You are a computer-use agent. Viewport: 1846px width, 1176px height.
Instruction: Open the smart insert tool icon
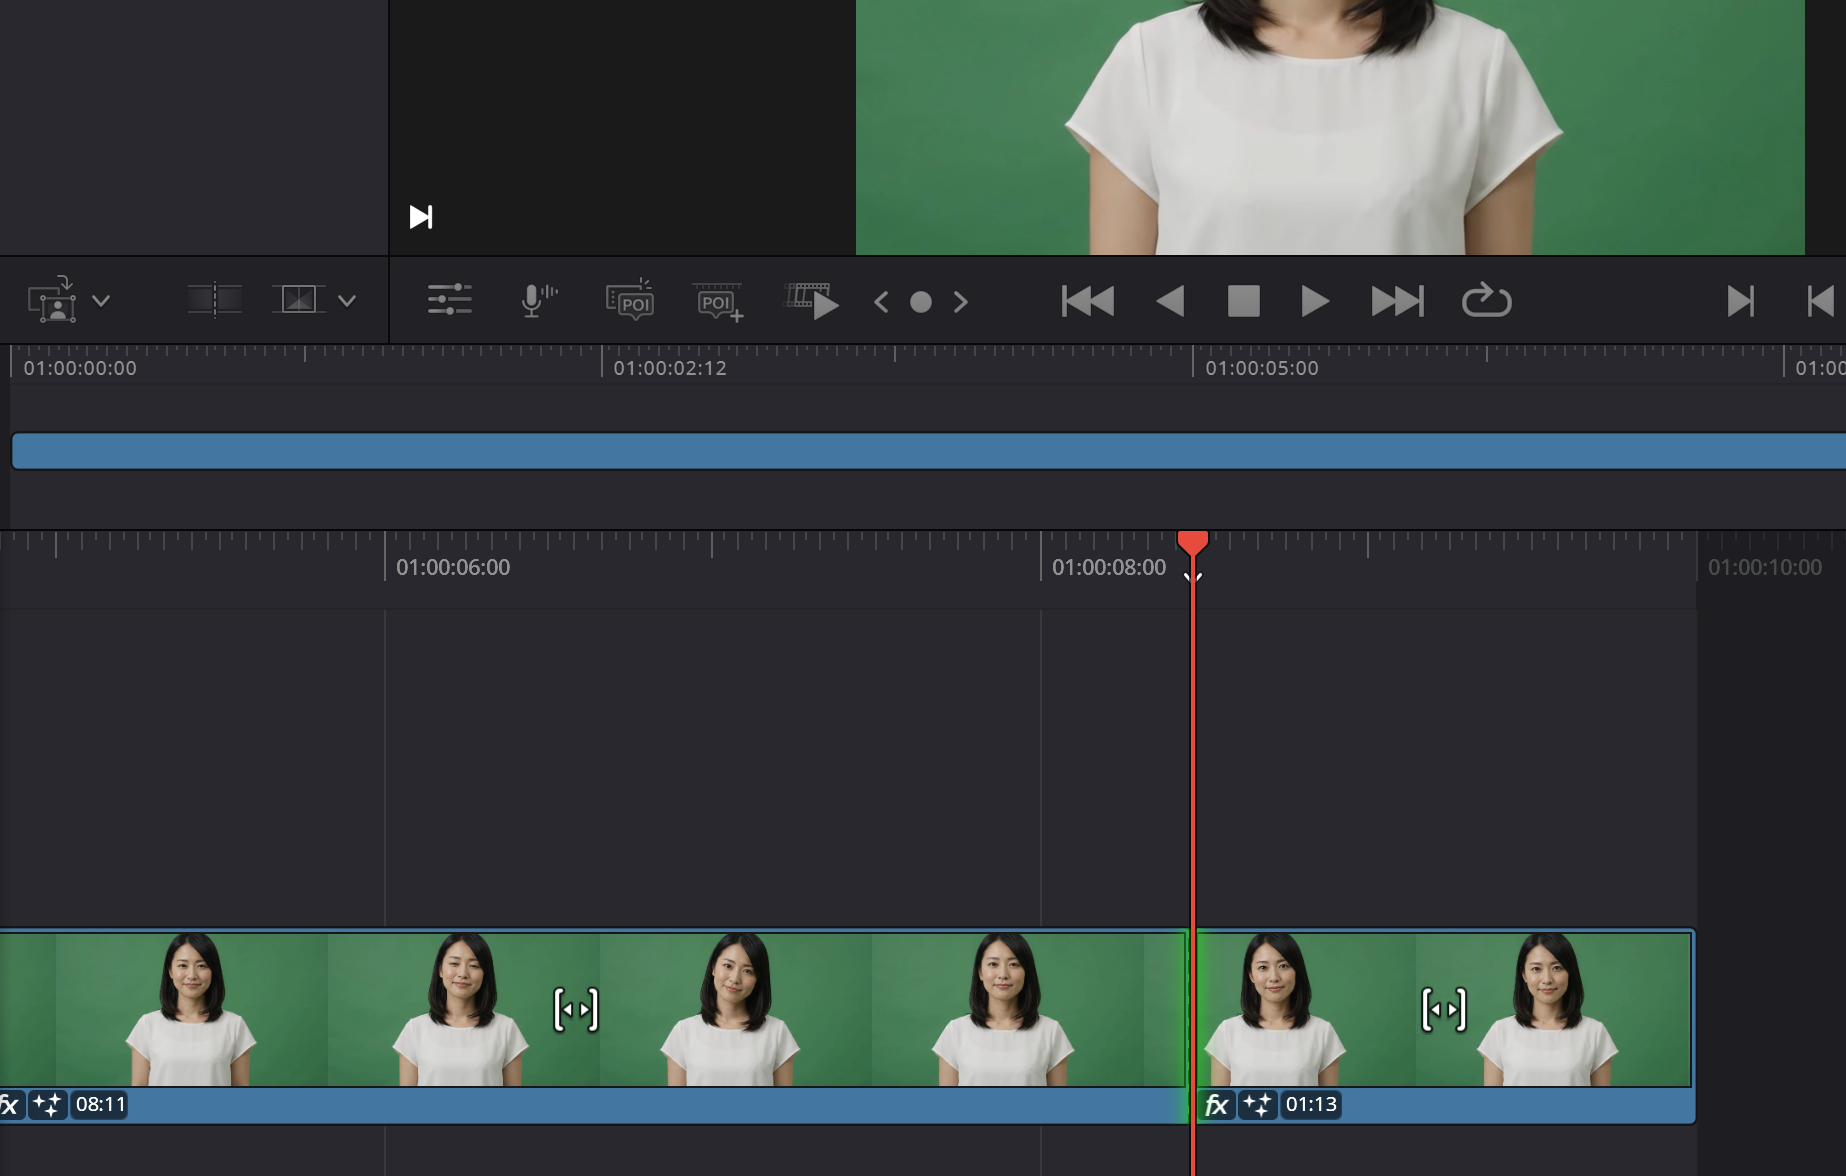[53, 299]
